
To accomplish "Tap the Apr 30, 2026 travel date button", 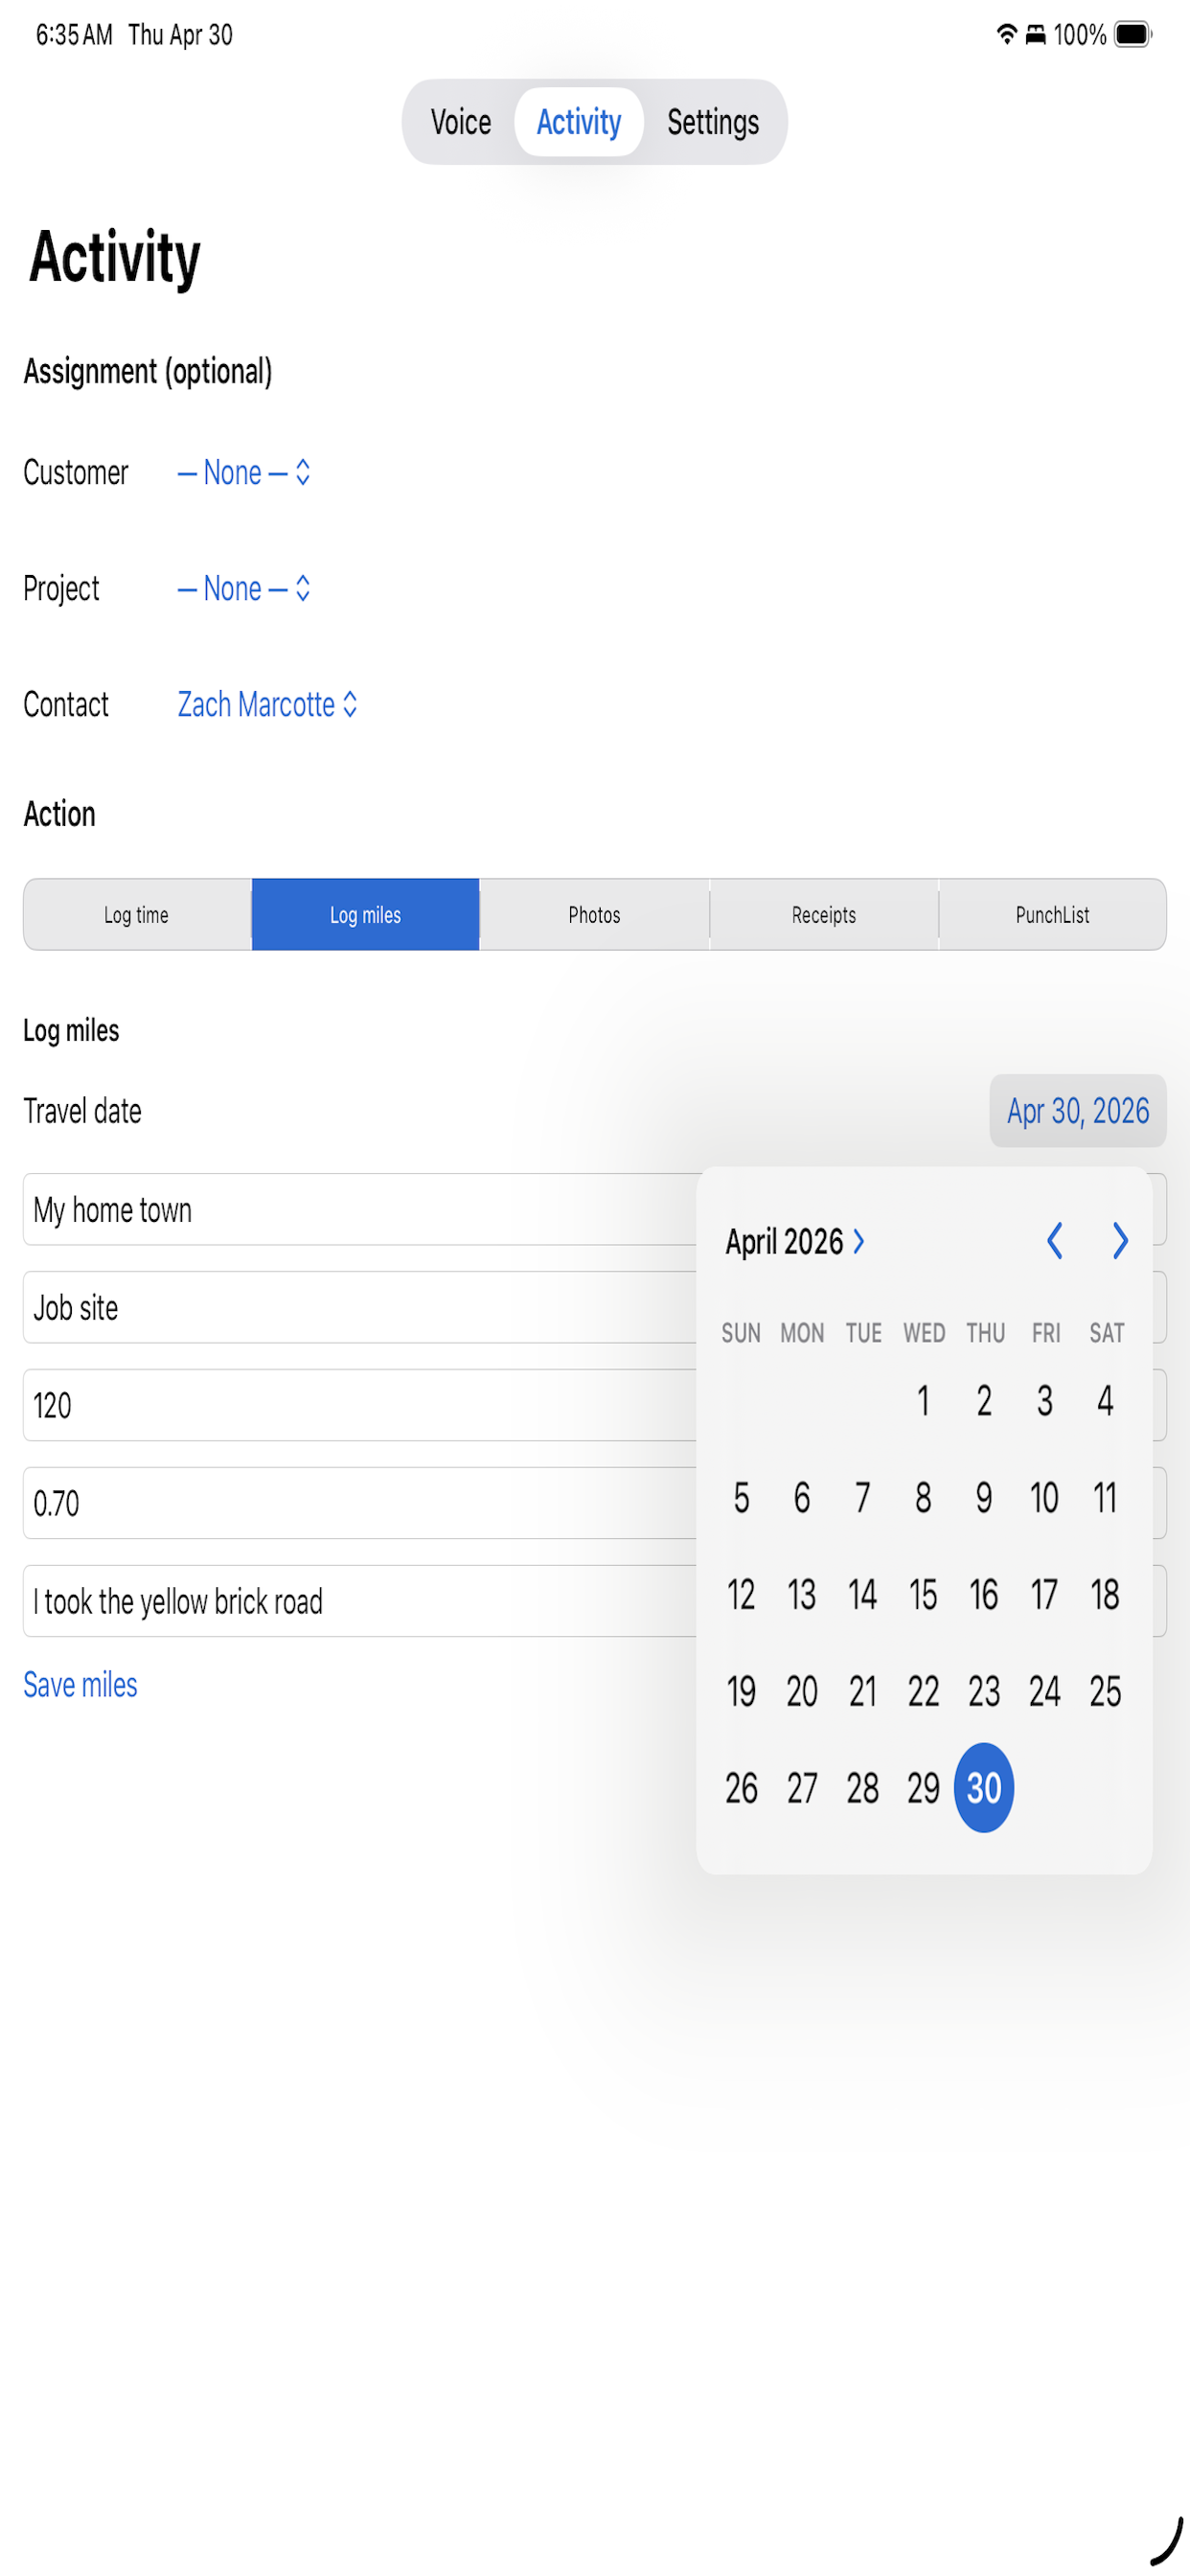I will 1078,1110.
